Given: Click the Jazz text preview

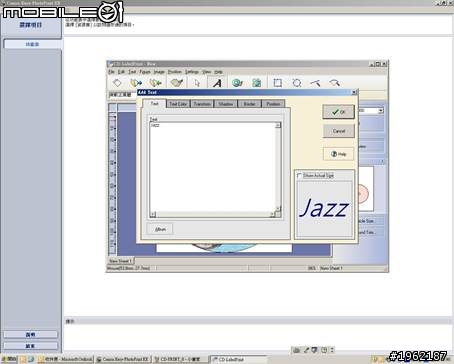Looking at the screenshot, I should click(x=324, y=208).
